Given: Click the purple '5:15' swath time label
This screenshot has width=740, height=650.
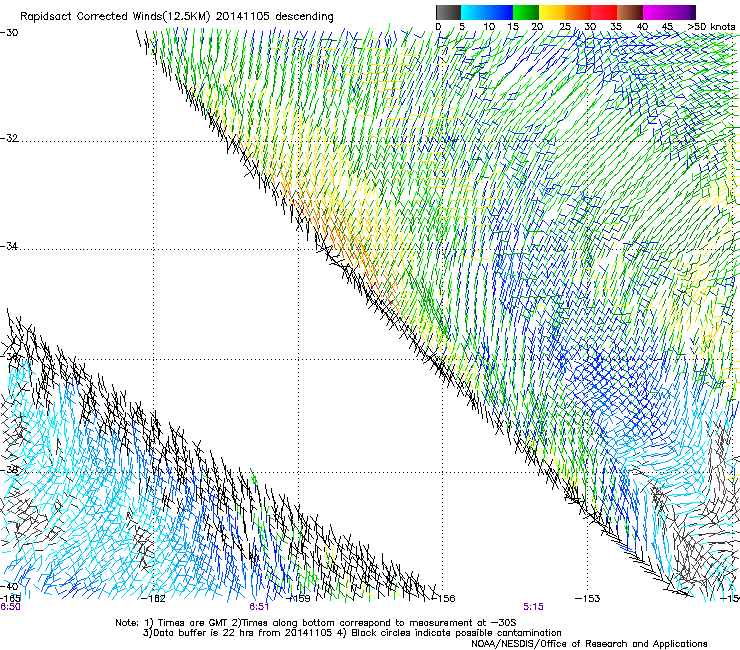Looking at the screenshot, I should point(533,607).
